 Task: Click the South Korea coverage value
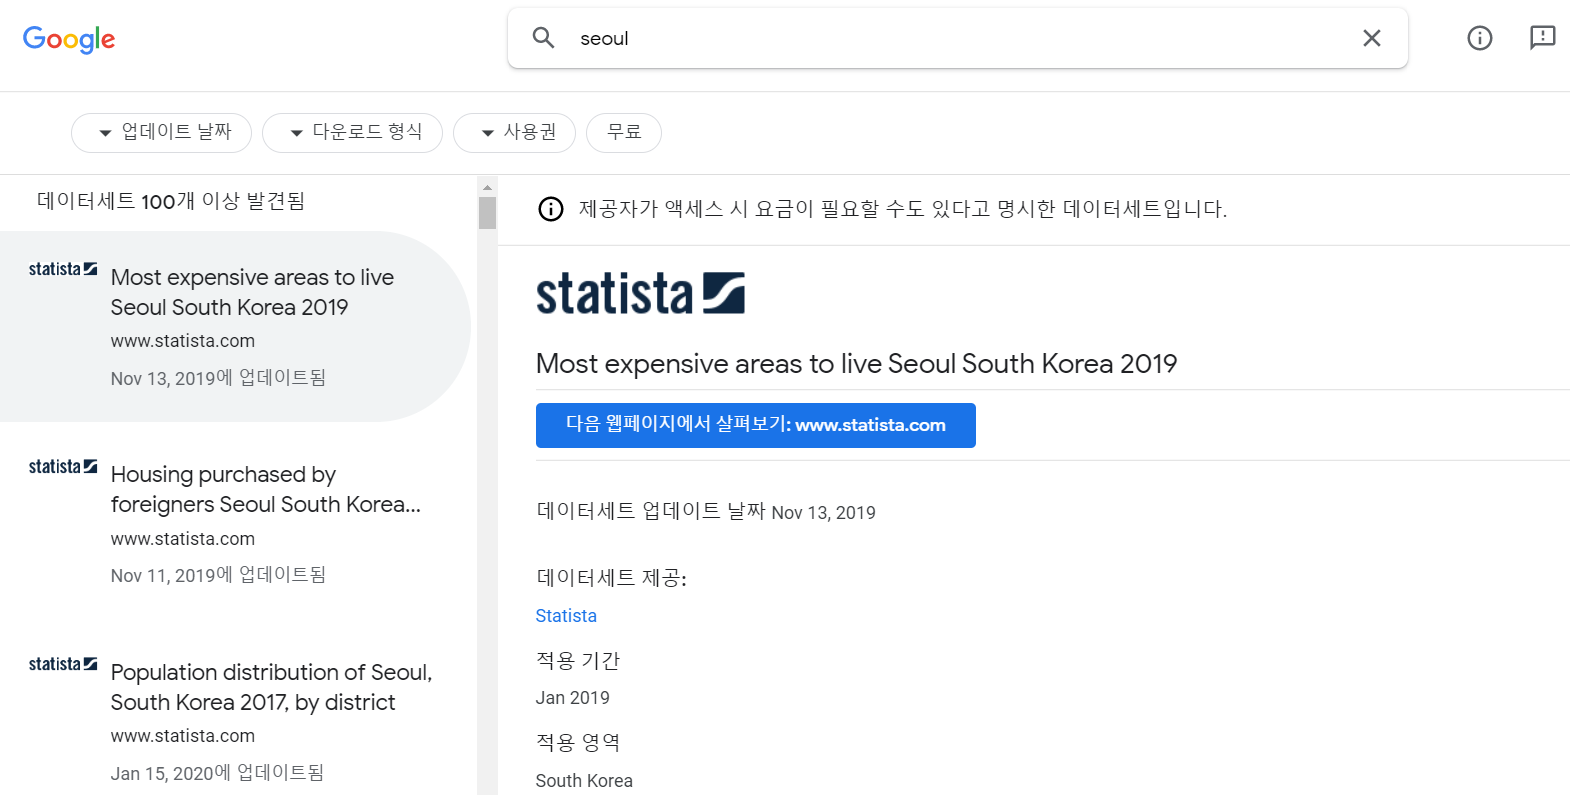tap(584, 781)
